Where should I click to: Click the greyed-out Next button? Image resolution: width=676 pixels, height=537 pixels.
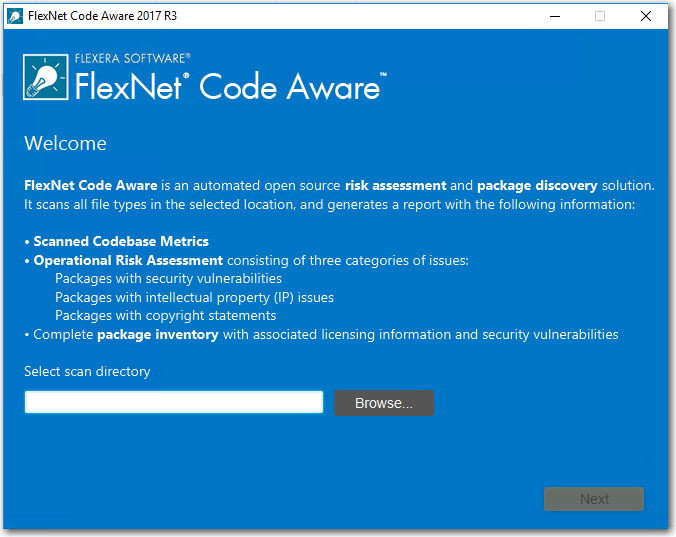[594, 499]
